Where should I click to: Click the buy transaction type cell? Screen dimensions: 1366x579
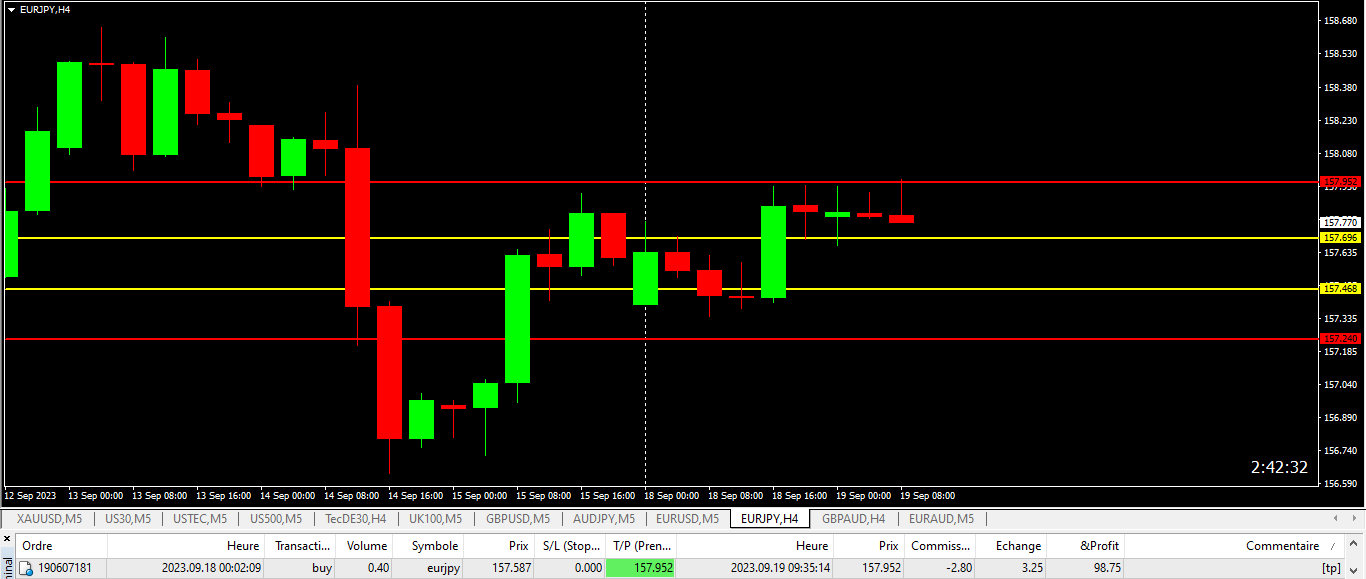click(x=321, y=568)
